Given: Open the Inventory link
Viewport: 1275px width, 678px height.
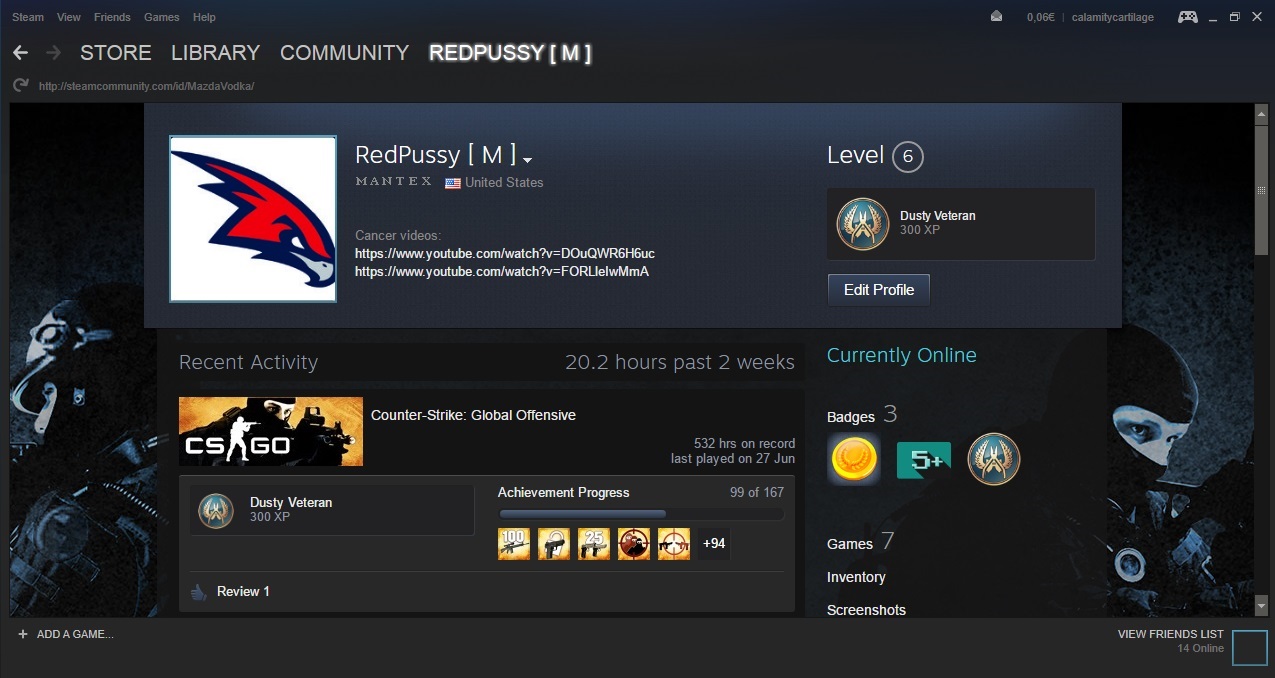Looking at the screenshot, I should (856, 577).
